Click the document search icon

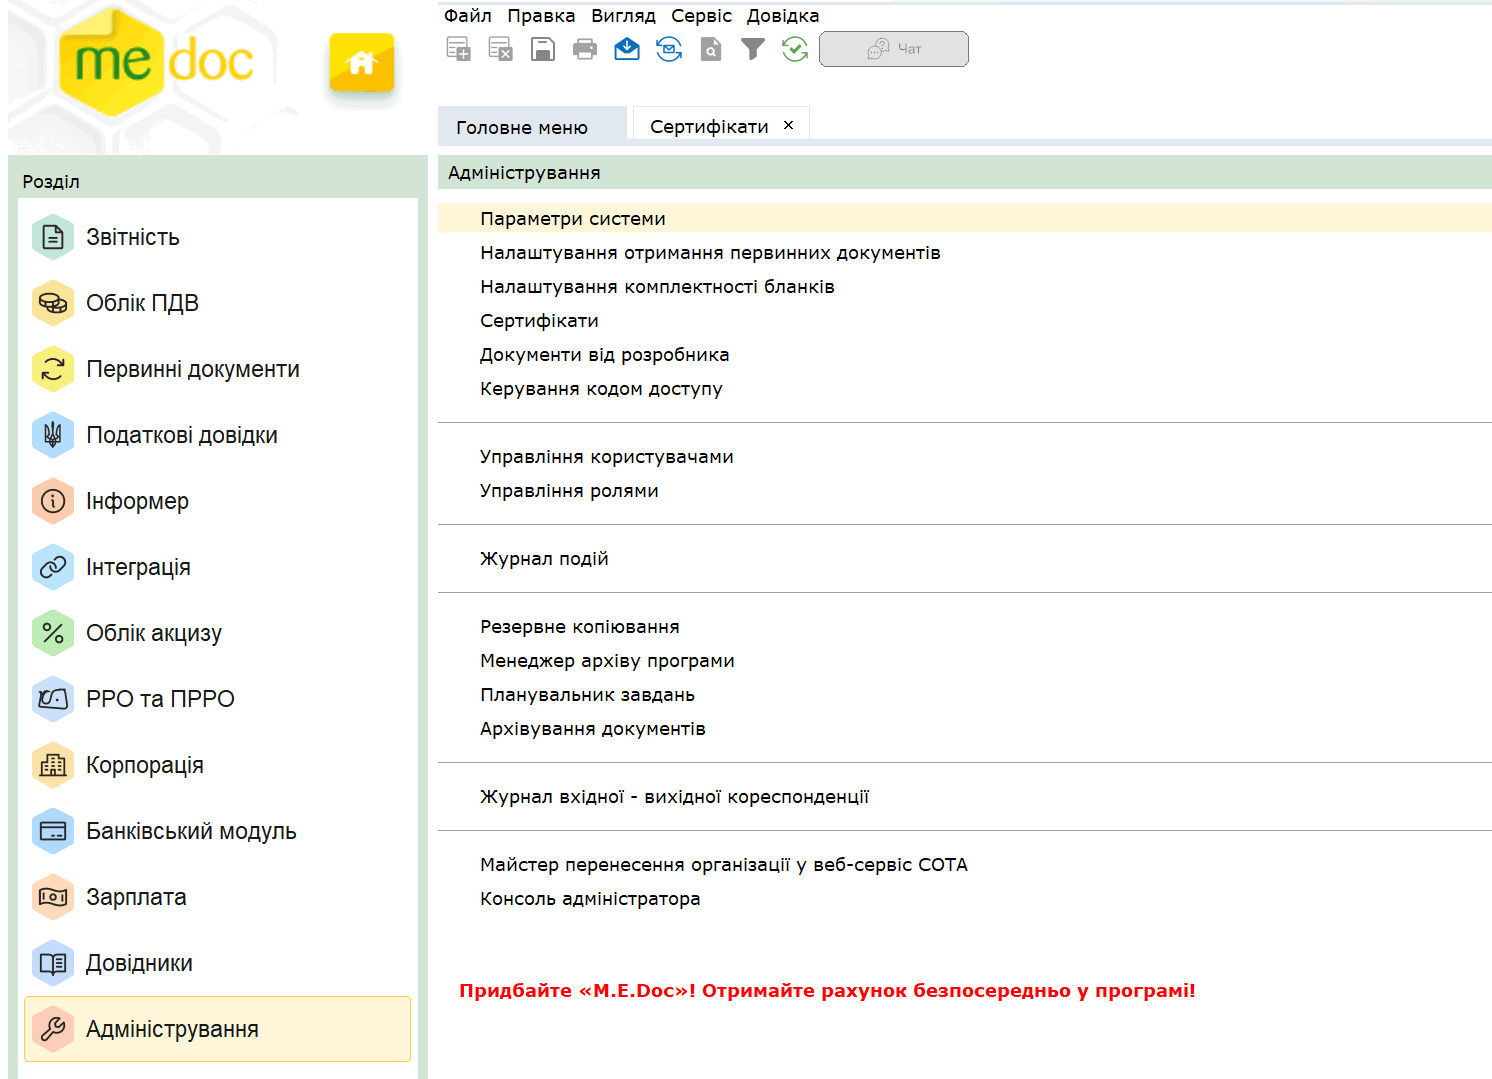click(711, 49)
